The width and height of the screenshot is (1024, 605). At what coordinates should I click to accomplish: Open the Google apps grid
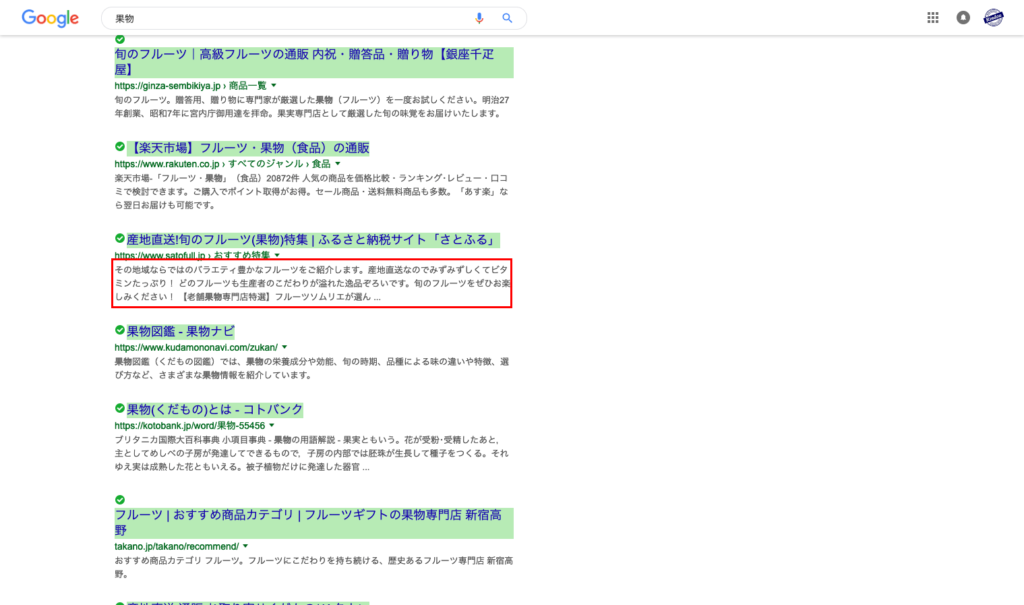click(933, 18)
